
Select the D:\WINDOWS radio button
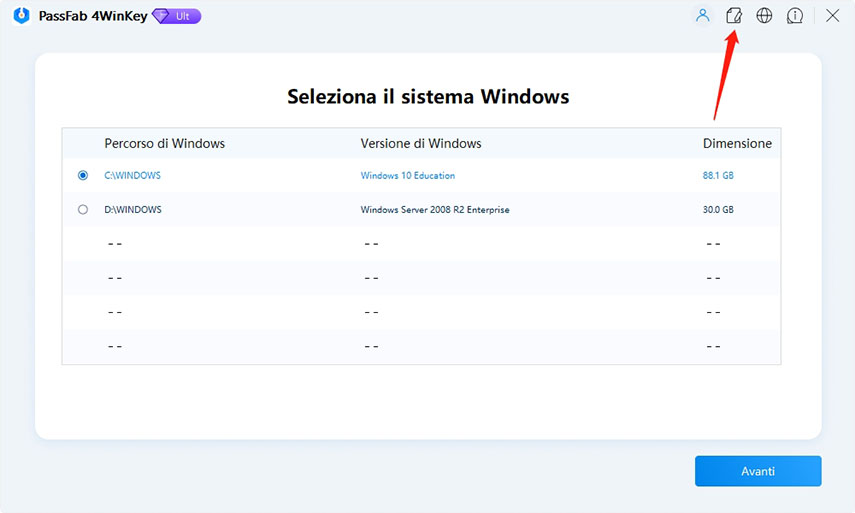[x=82, y=210]
